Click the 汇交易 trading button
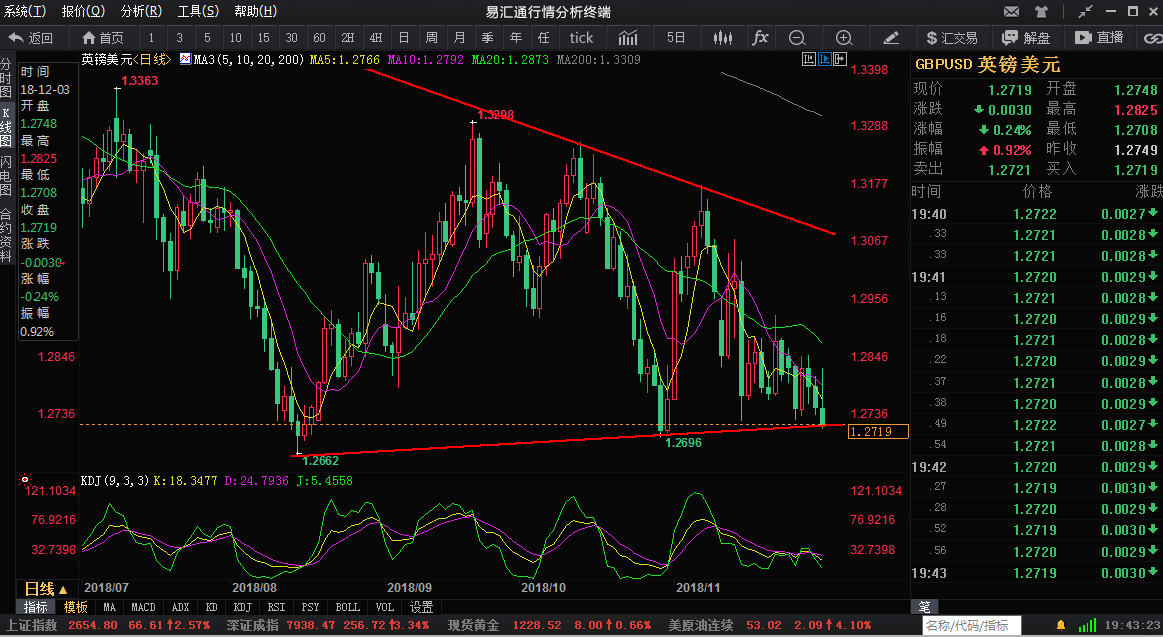Screen dimensions: 1163x637 point(950,38)
